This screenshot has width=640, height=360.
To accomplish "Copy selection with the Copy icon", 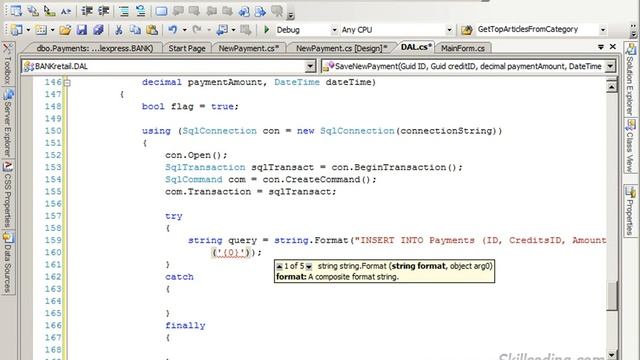I will (135, 30).
